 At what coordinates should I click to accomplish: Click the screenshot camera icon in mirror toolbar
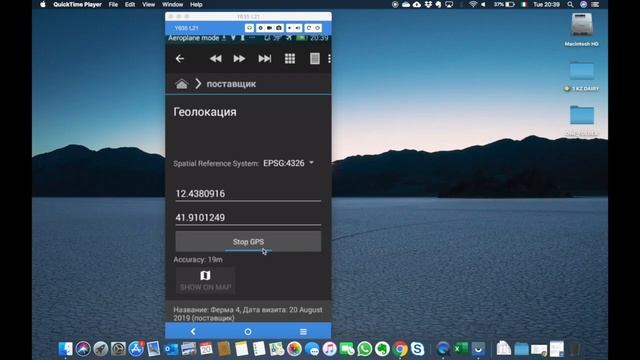pyautogui.click(x=279, y=28)
